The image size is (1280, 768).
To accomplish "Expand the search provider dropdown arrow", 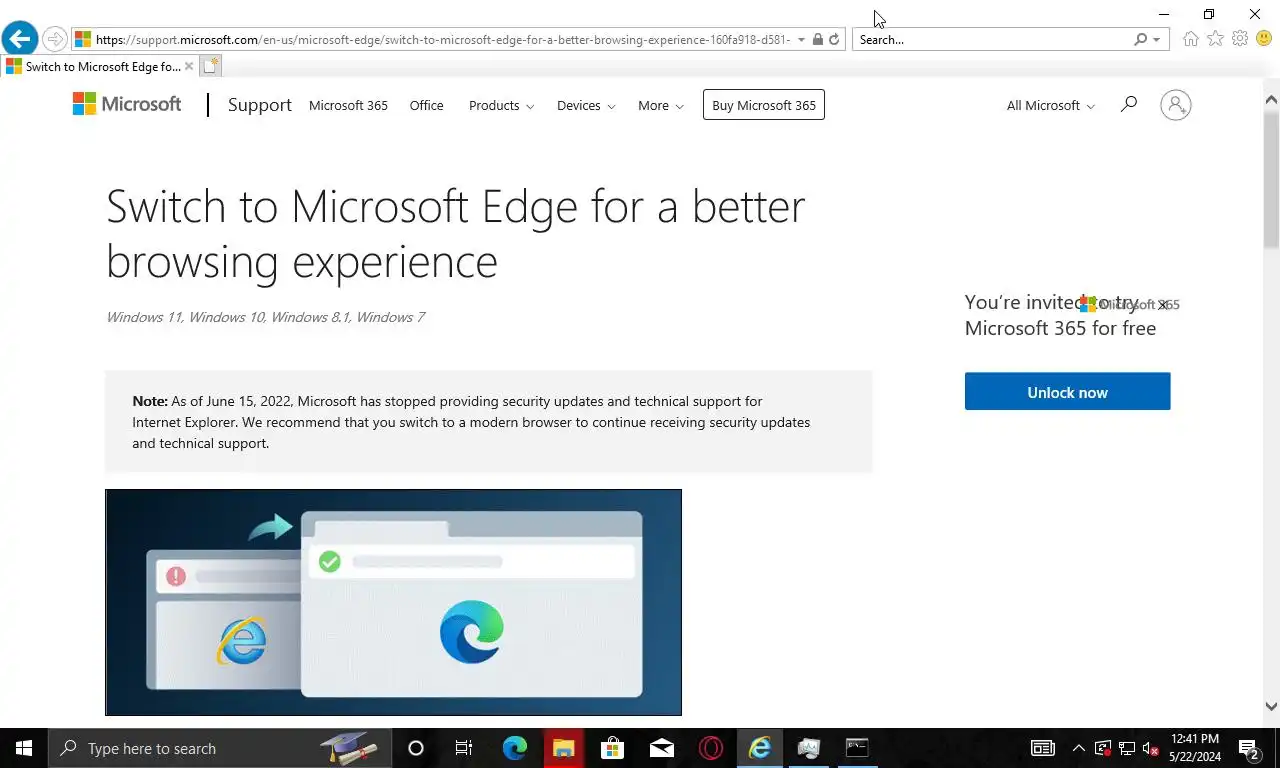I will (1157, 40).
